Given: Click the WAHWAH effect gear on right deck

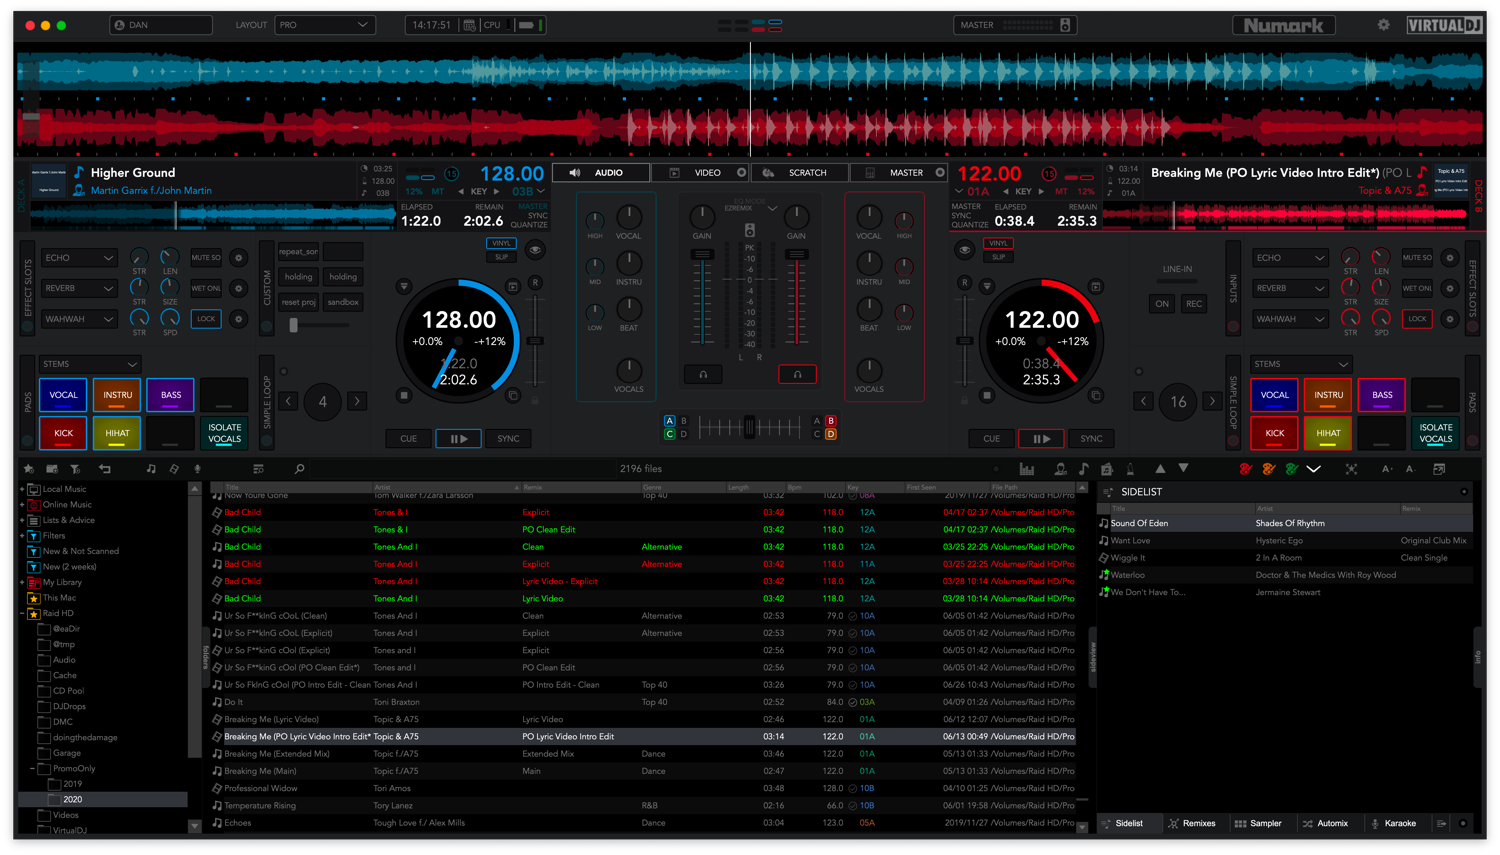Looking at the screenshot, I should (1449, 319).
